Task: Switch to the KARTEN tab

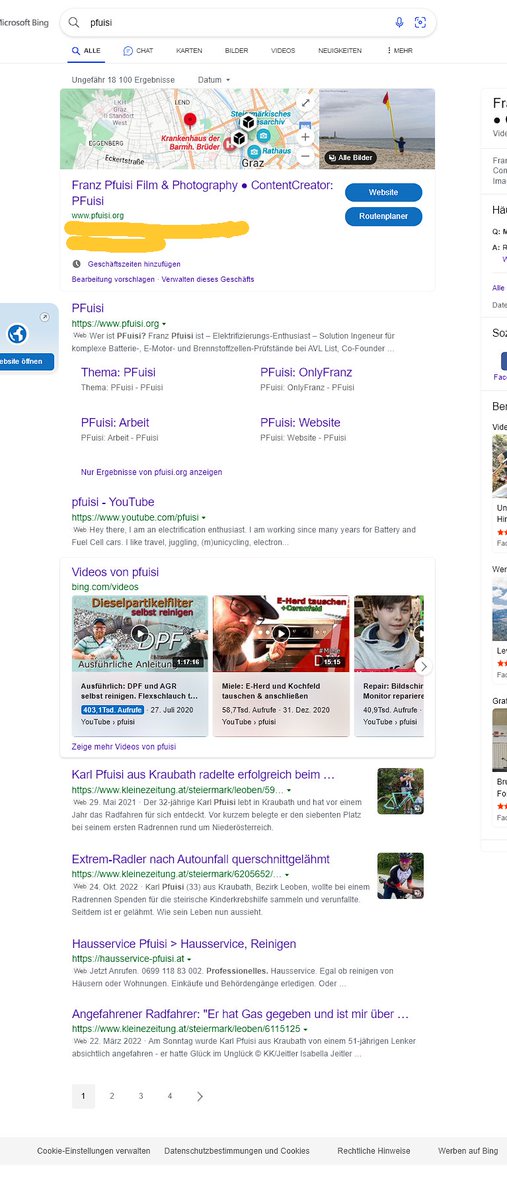Action: tap(189, 50)
